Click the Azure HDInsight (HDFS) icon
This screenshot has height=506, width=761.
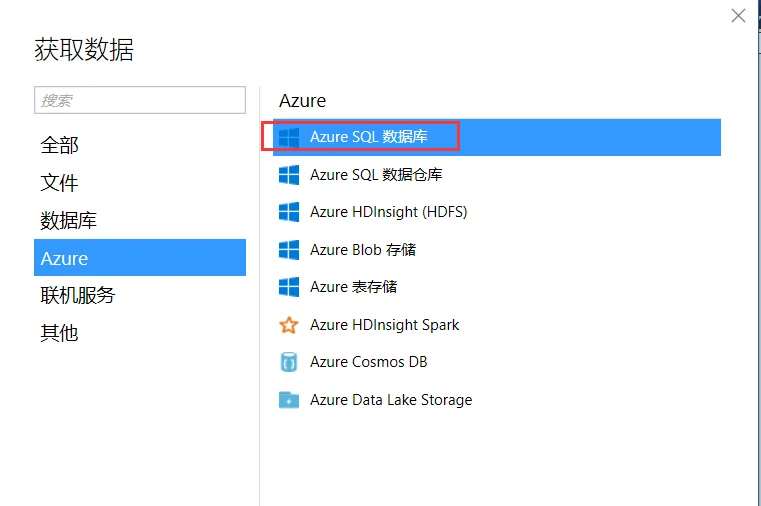pyautogui.click(x=289, y=212)
